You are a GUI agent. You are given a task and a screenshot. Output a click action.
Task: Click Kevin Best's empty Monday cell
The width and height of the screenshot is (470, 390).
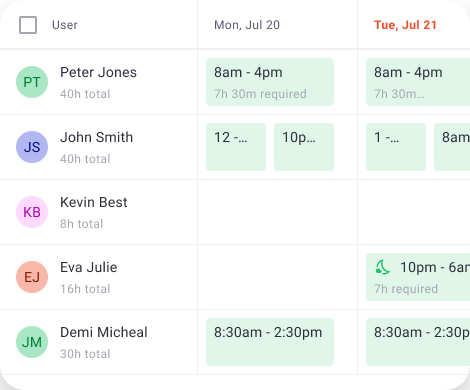(x=277, y=212)
